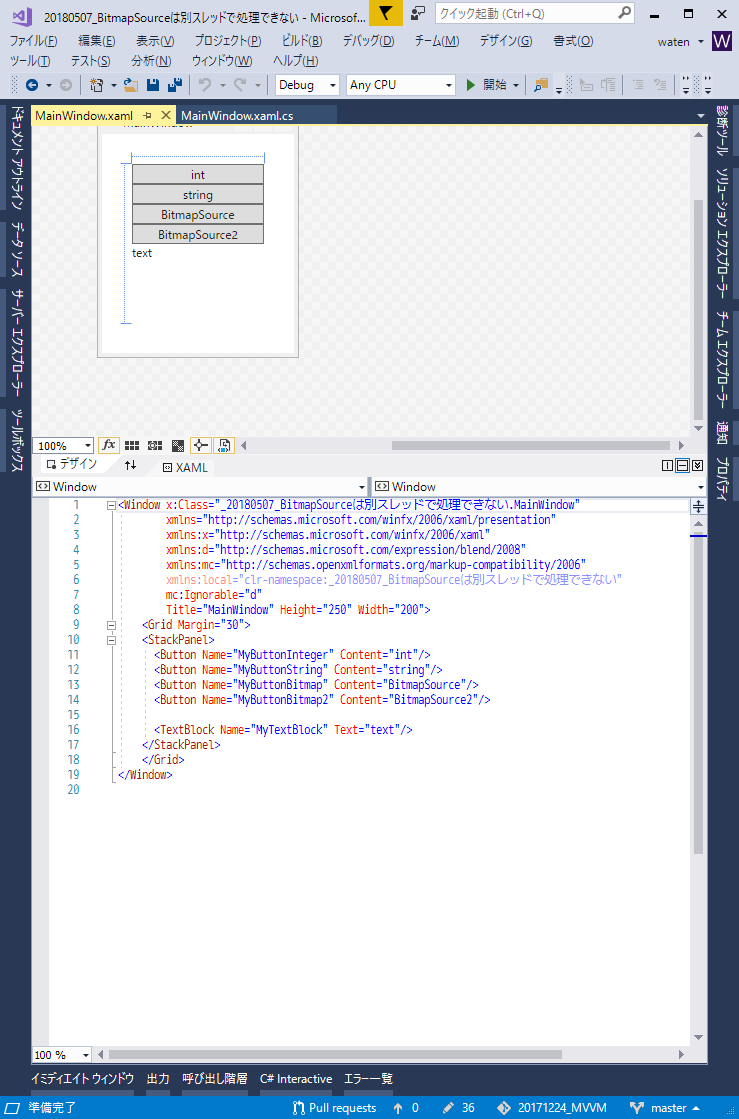Click the swap panes arrows icon
Viewport: 739px width, 1119px height.
131,465
